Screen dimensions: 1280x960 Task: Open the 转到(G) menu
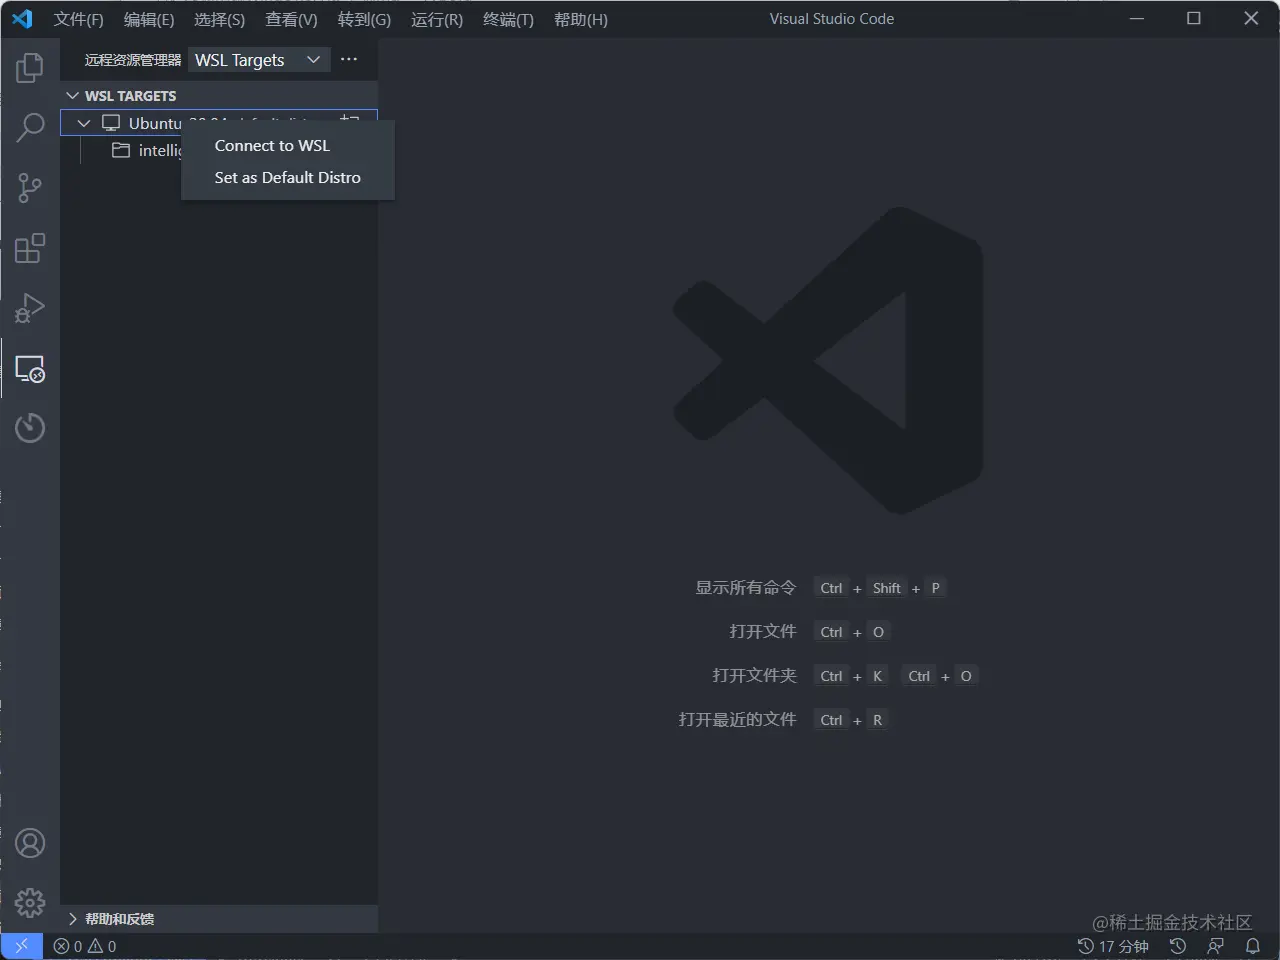tap(364, 19)
